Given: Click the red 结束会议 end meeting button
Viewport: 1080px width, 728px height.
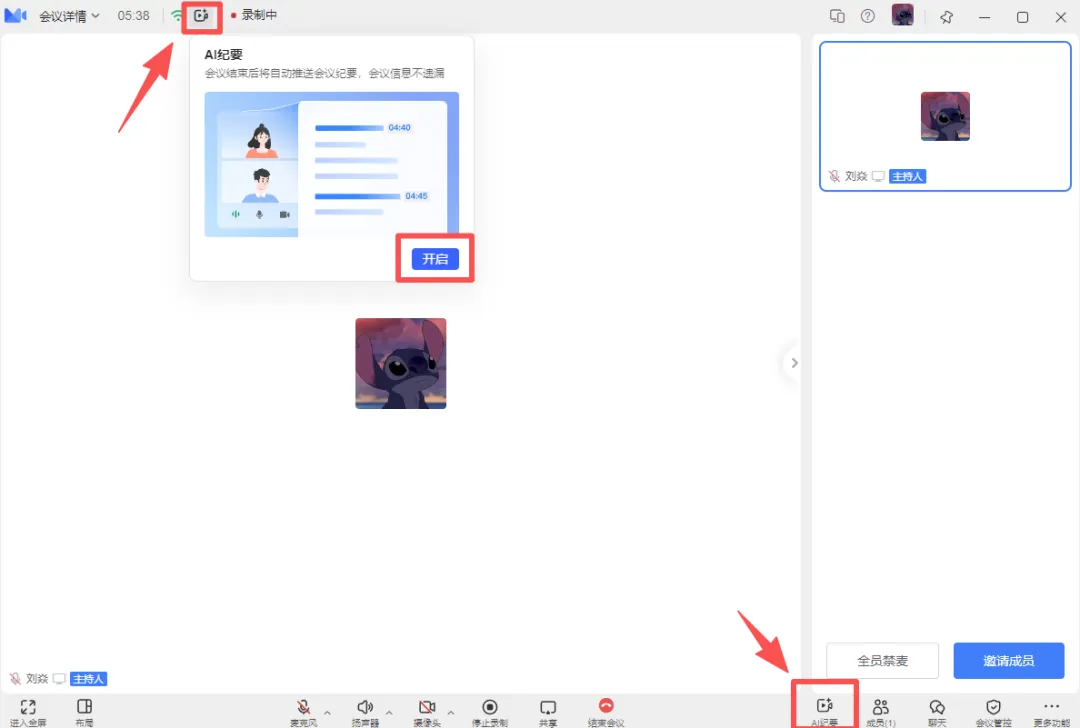Looking at the screenshot, I should tap(606, 712).
